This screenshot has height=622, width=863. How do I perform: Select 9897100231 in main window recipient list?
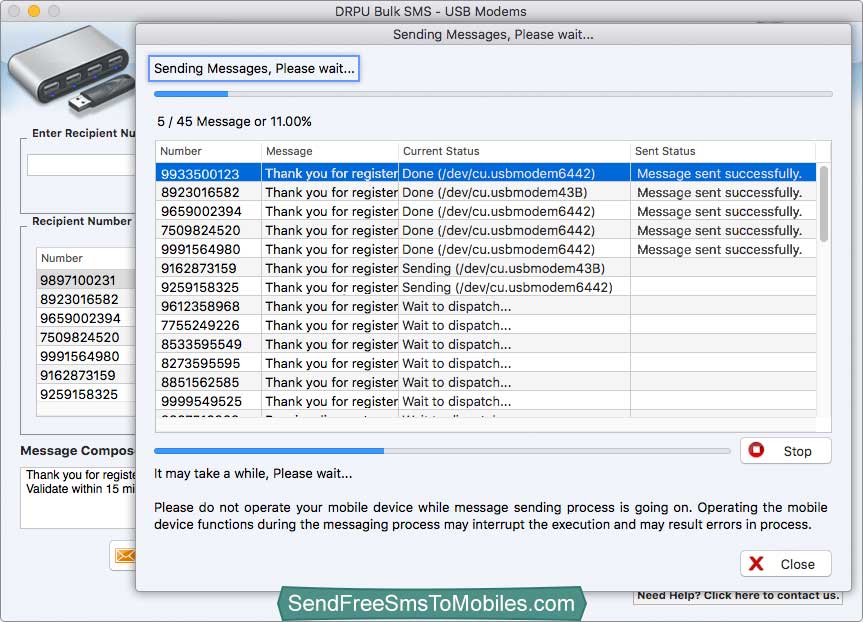(86, 280)
